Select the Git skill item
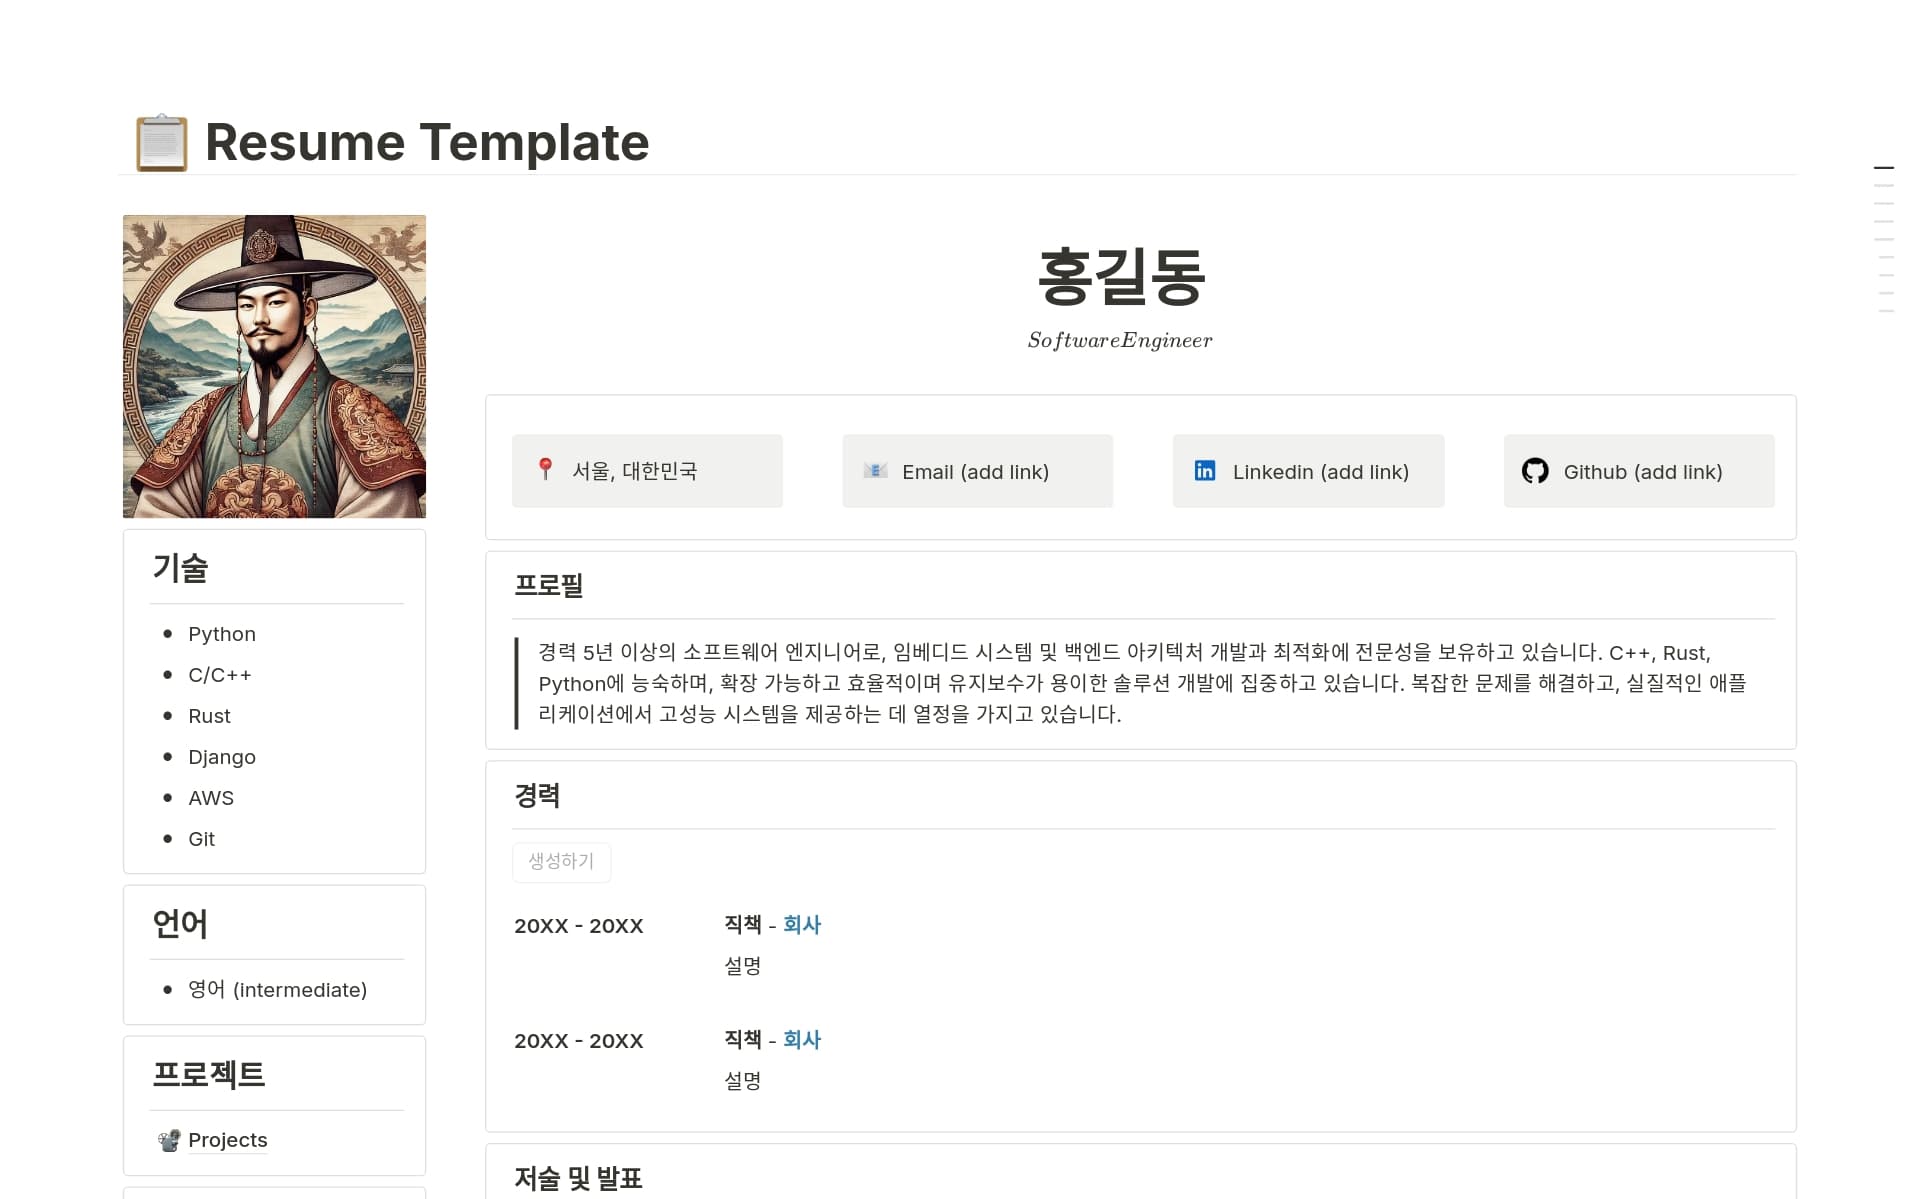This screenshot has height=1199, width=1920. pos(201,839)
